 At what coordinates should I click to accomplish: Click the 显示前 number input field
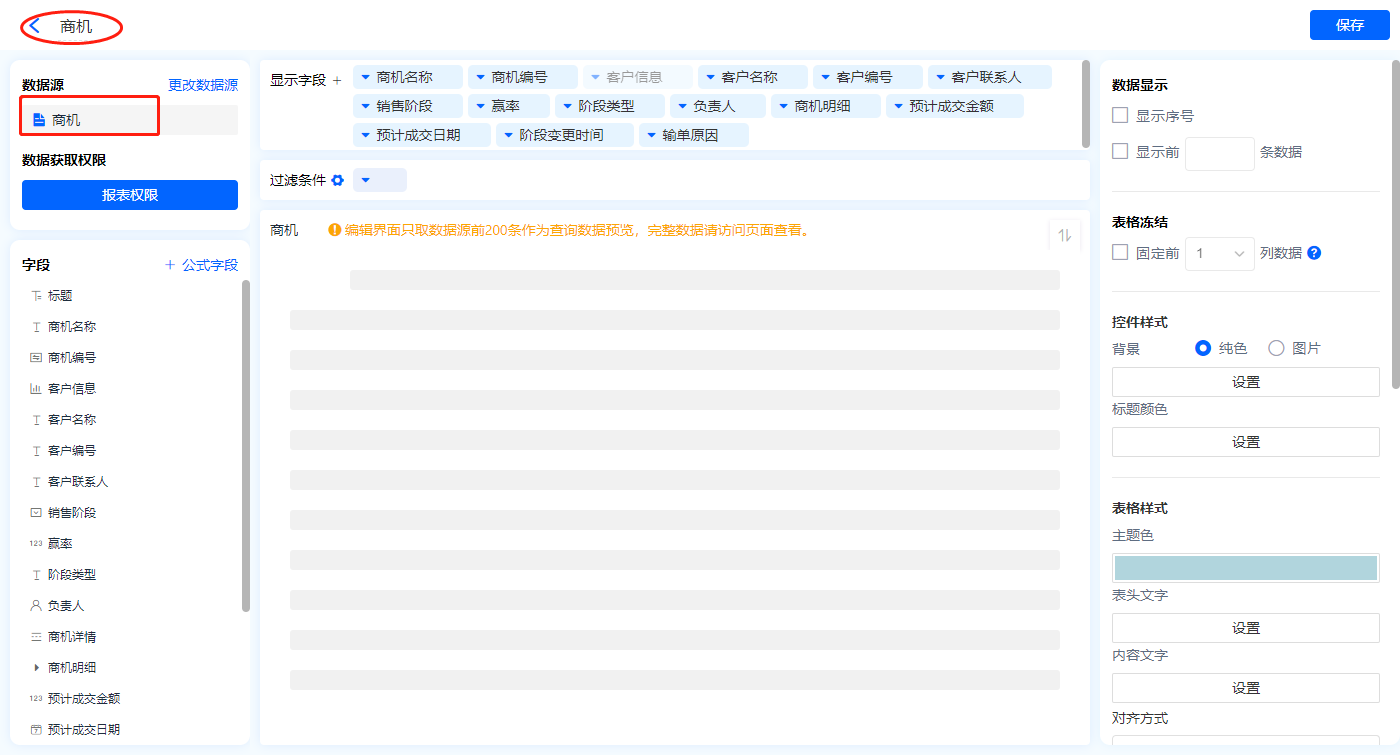pos(1219,153)
